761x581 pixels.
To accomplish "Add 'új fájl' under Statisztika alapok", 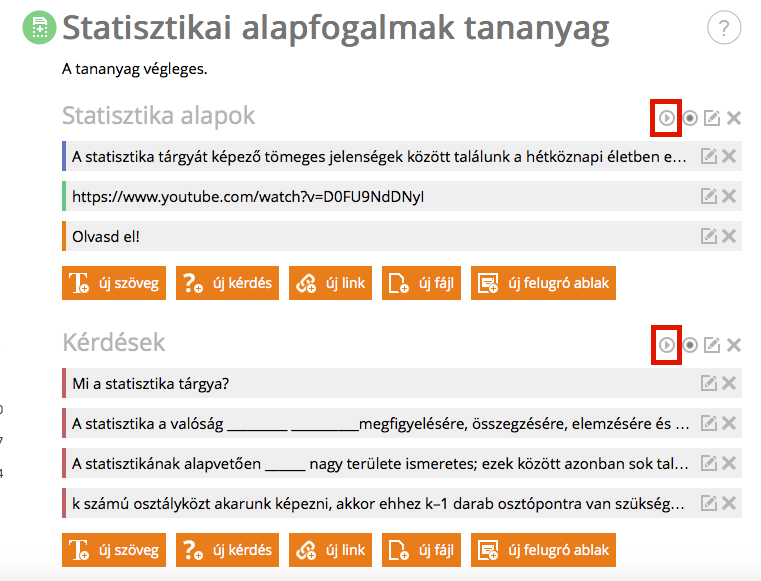I will click(421, 283).
